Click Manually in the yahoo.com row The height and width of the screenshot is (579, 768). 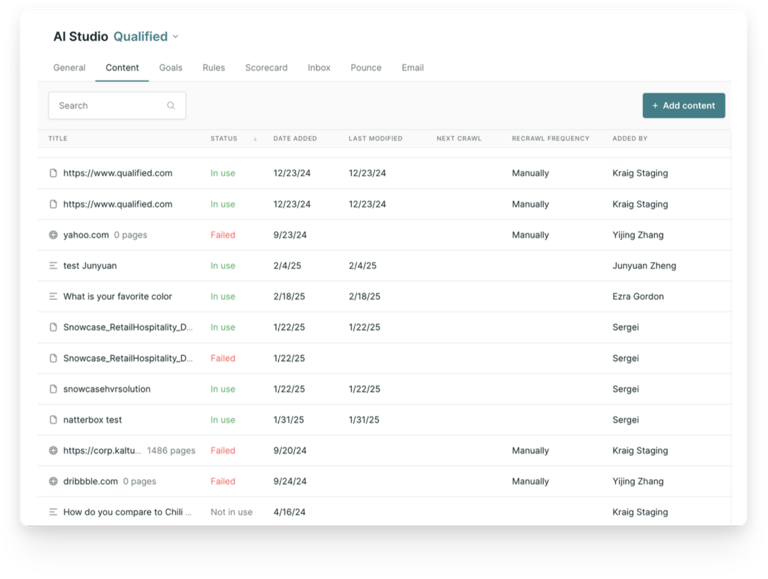point(530,235)
